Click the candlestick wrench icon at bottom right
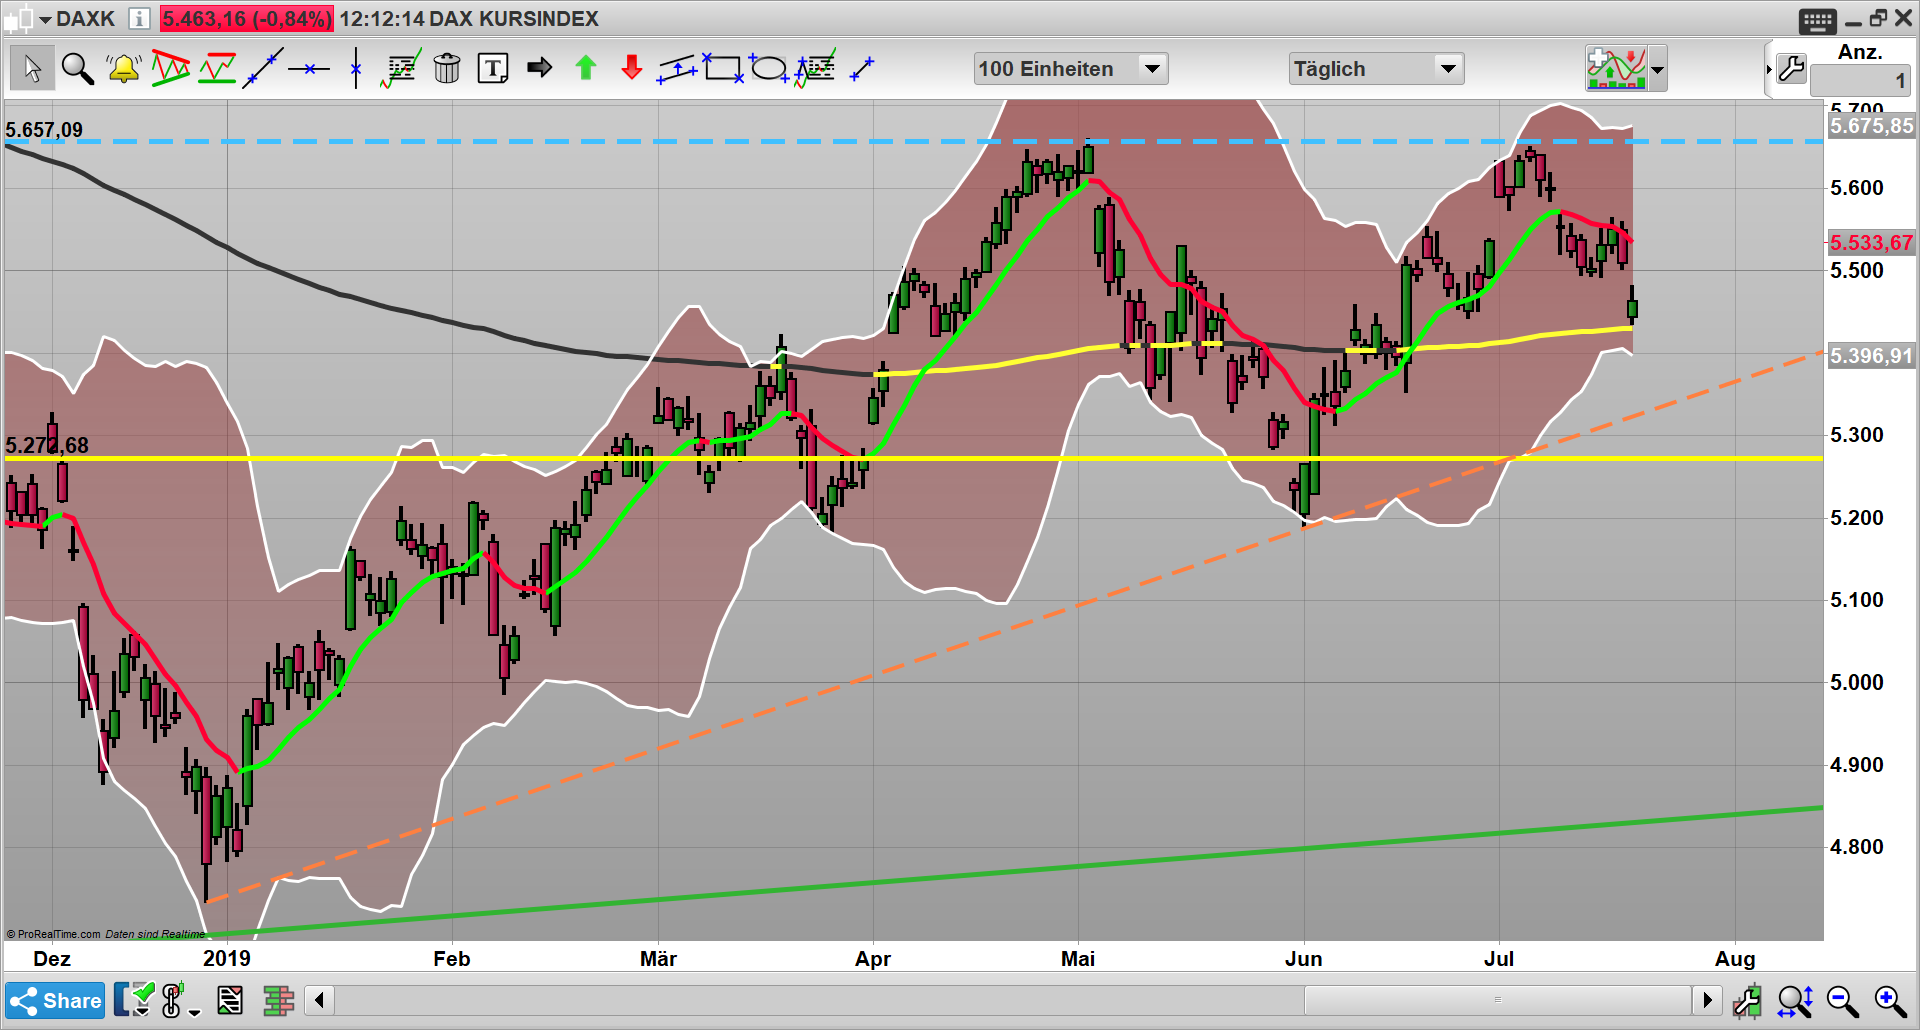The height and width of the screenshot is (1030, 1920). coord(1747,1000)
